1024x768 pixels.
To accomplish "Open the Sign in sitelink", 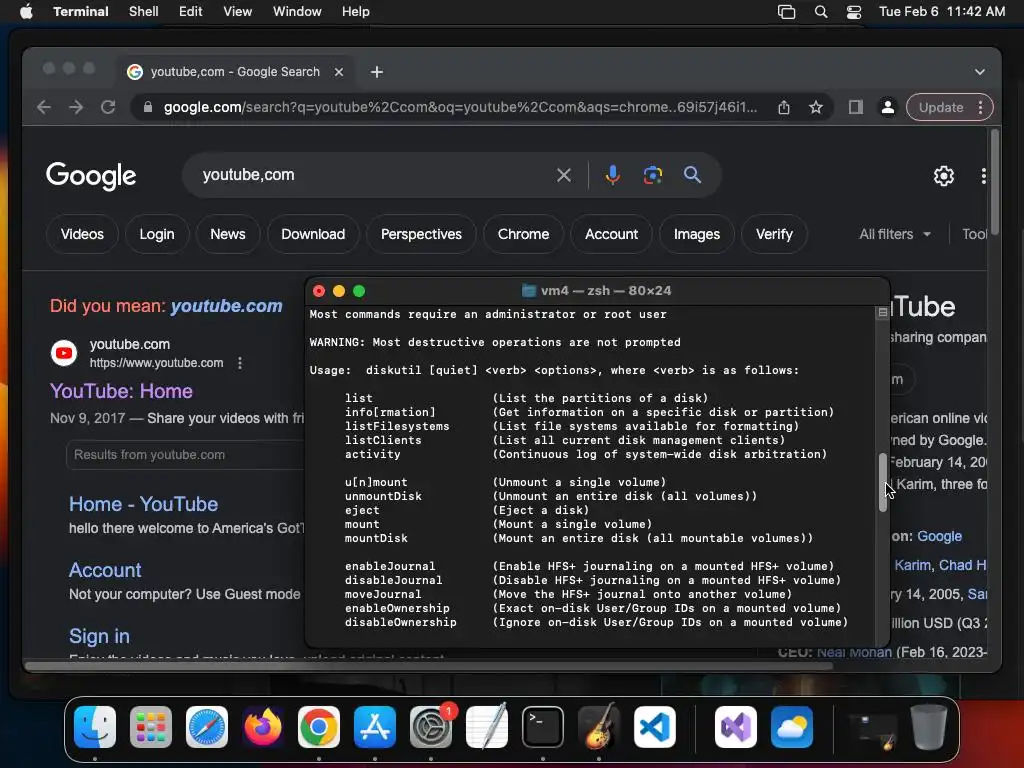I will (x=99, y=636).
